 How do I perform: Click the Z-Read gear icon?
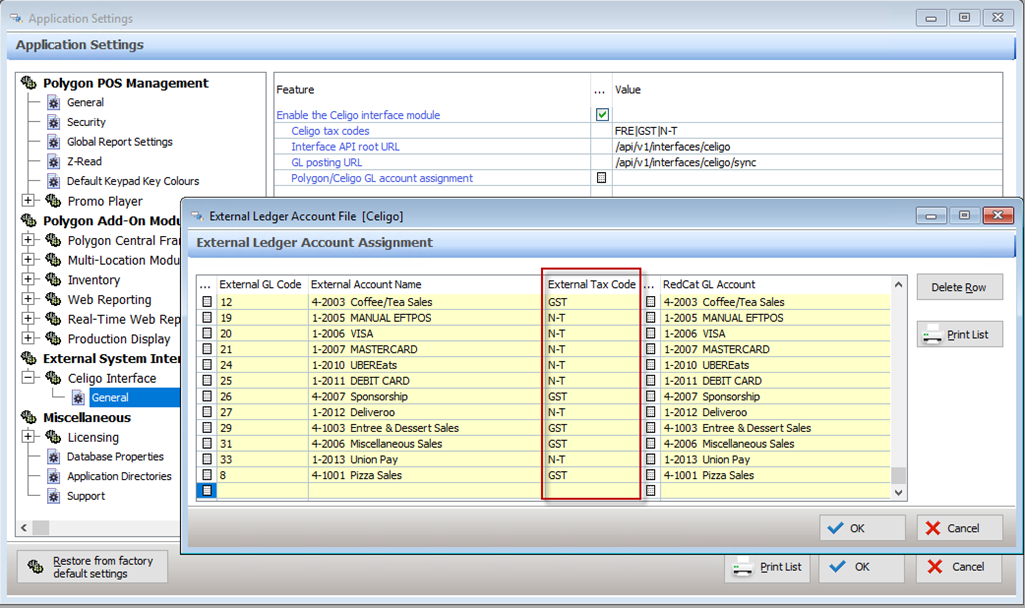(x=54, y=161)
